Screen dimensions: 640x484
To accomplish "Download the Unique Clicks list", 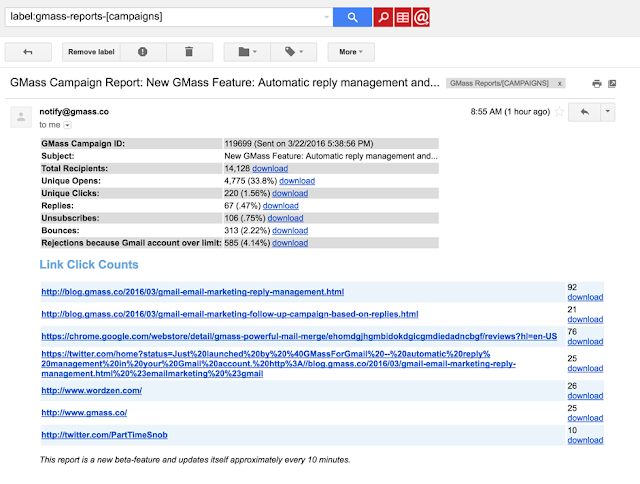I will coord(290,193).
